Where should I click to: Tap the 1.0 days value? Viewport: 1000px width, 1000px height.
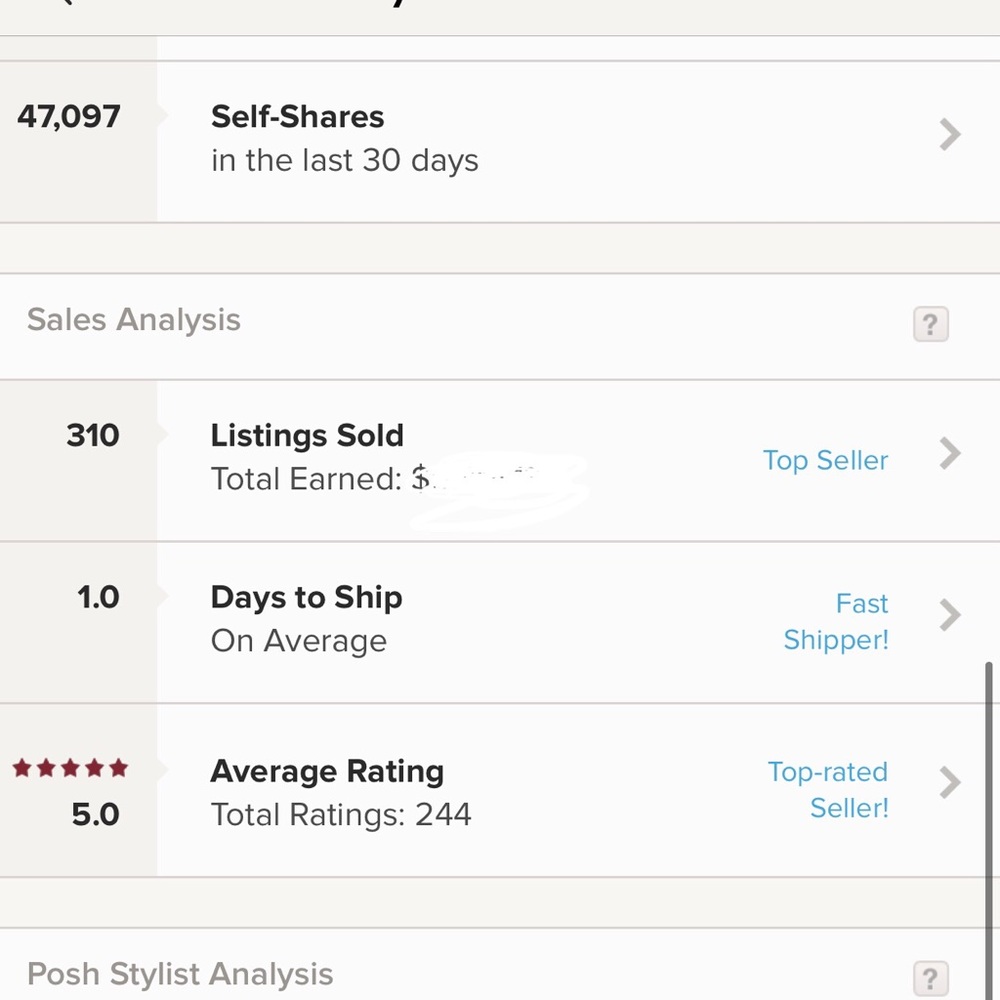98,598
